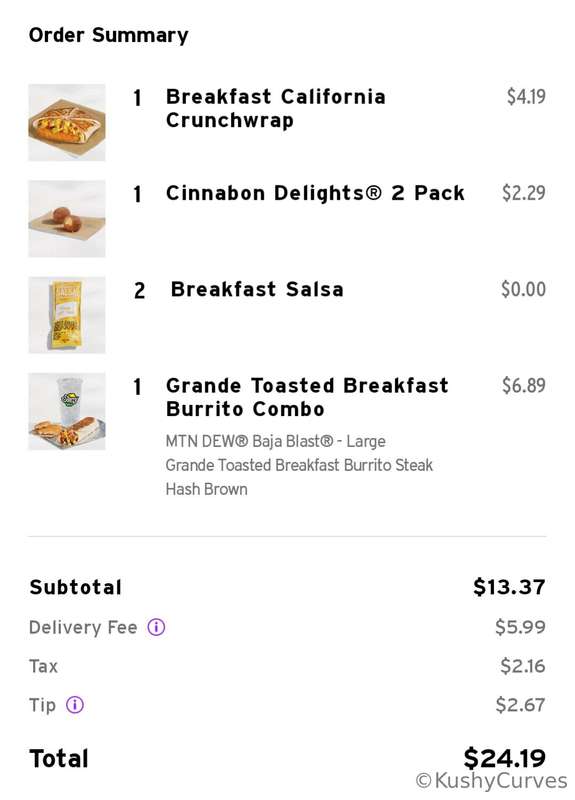
Task: Click the Delivery Fee label
Action: pyautogui.click(x=83, y=627)
